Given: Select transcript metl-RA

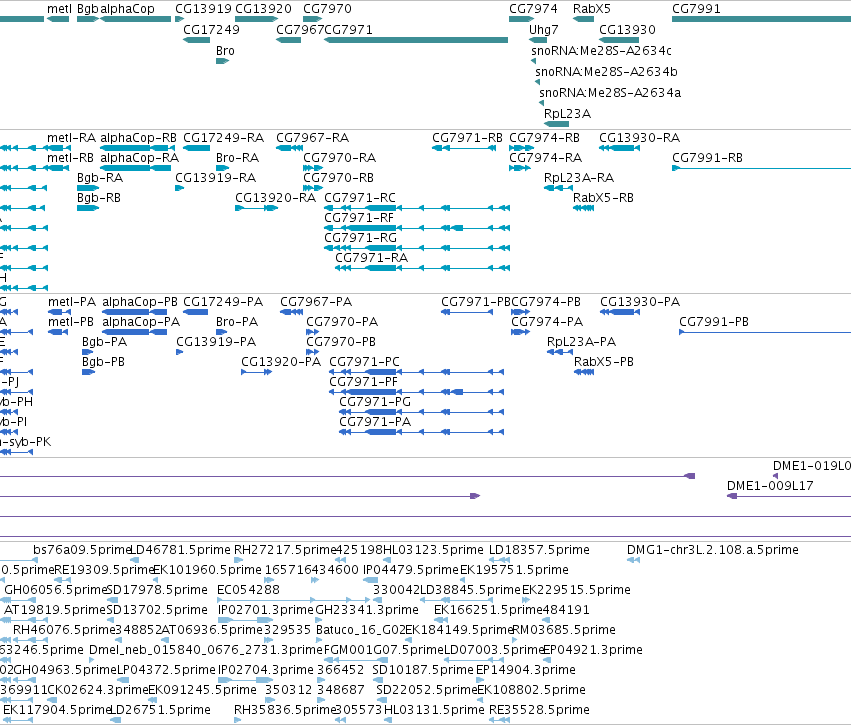Looking at the screenshot, I should point(59,148).
